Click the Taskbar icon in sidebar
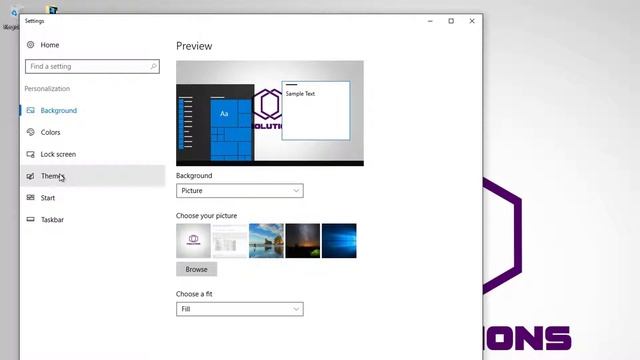 click(31, 219)
